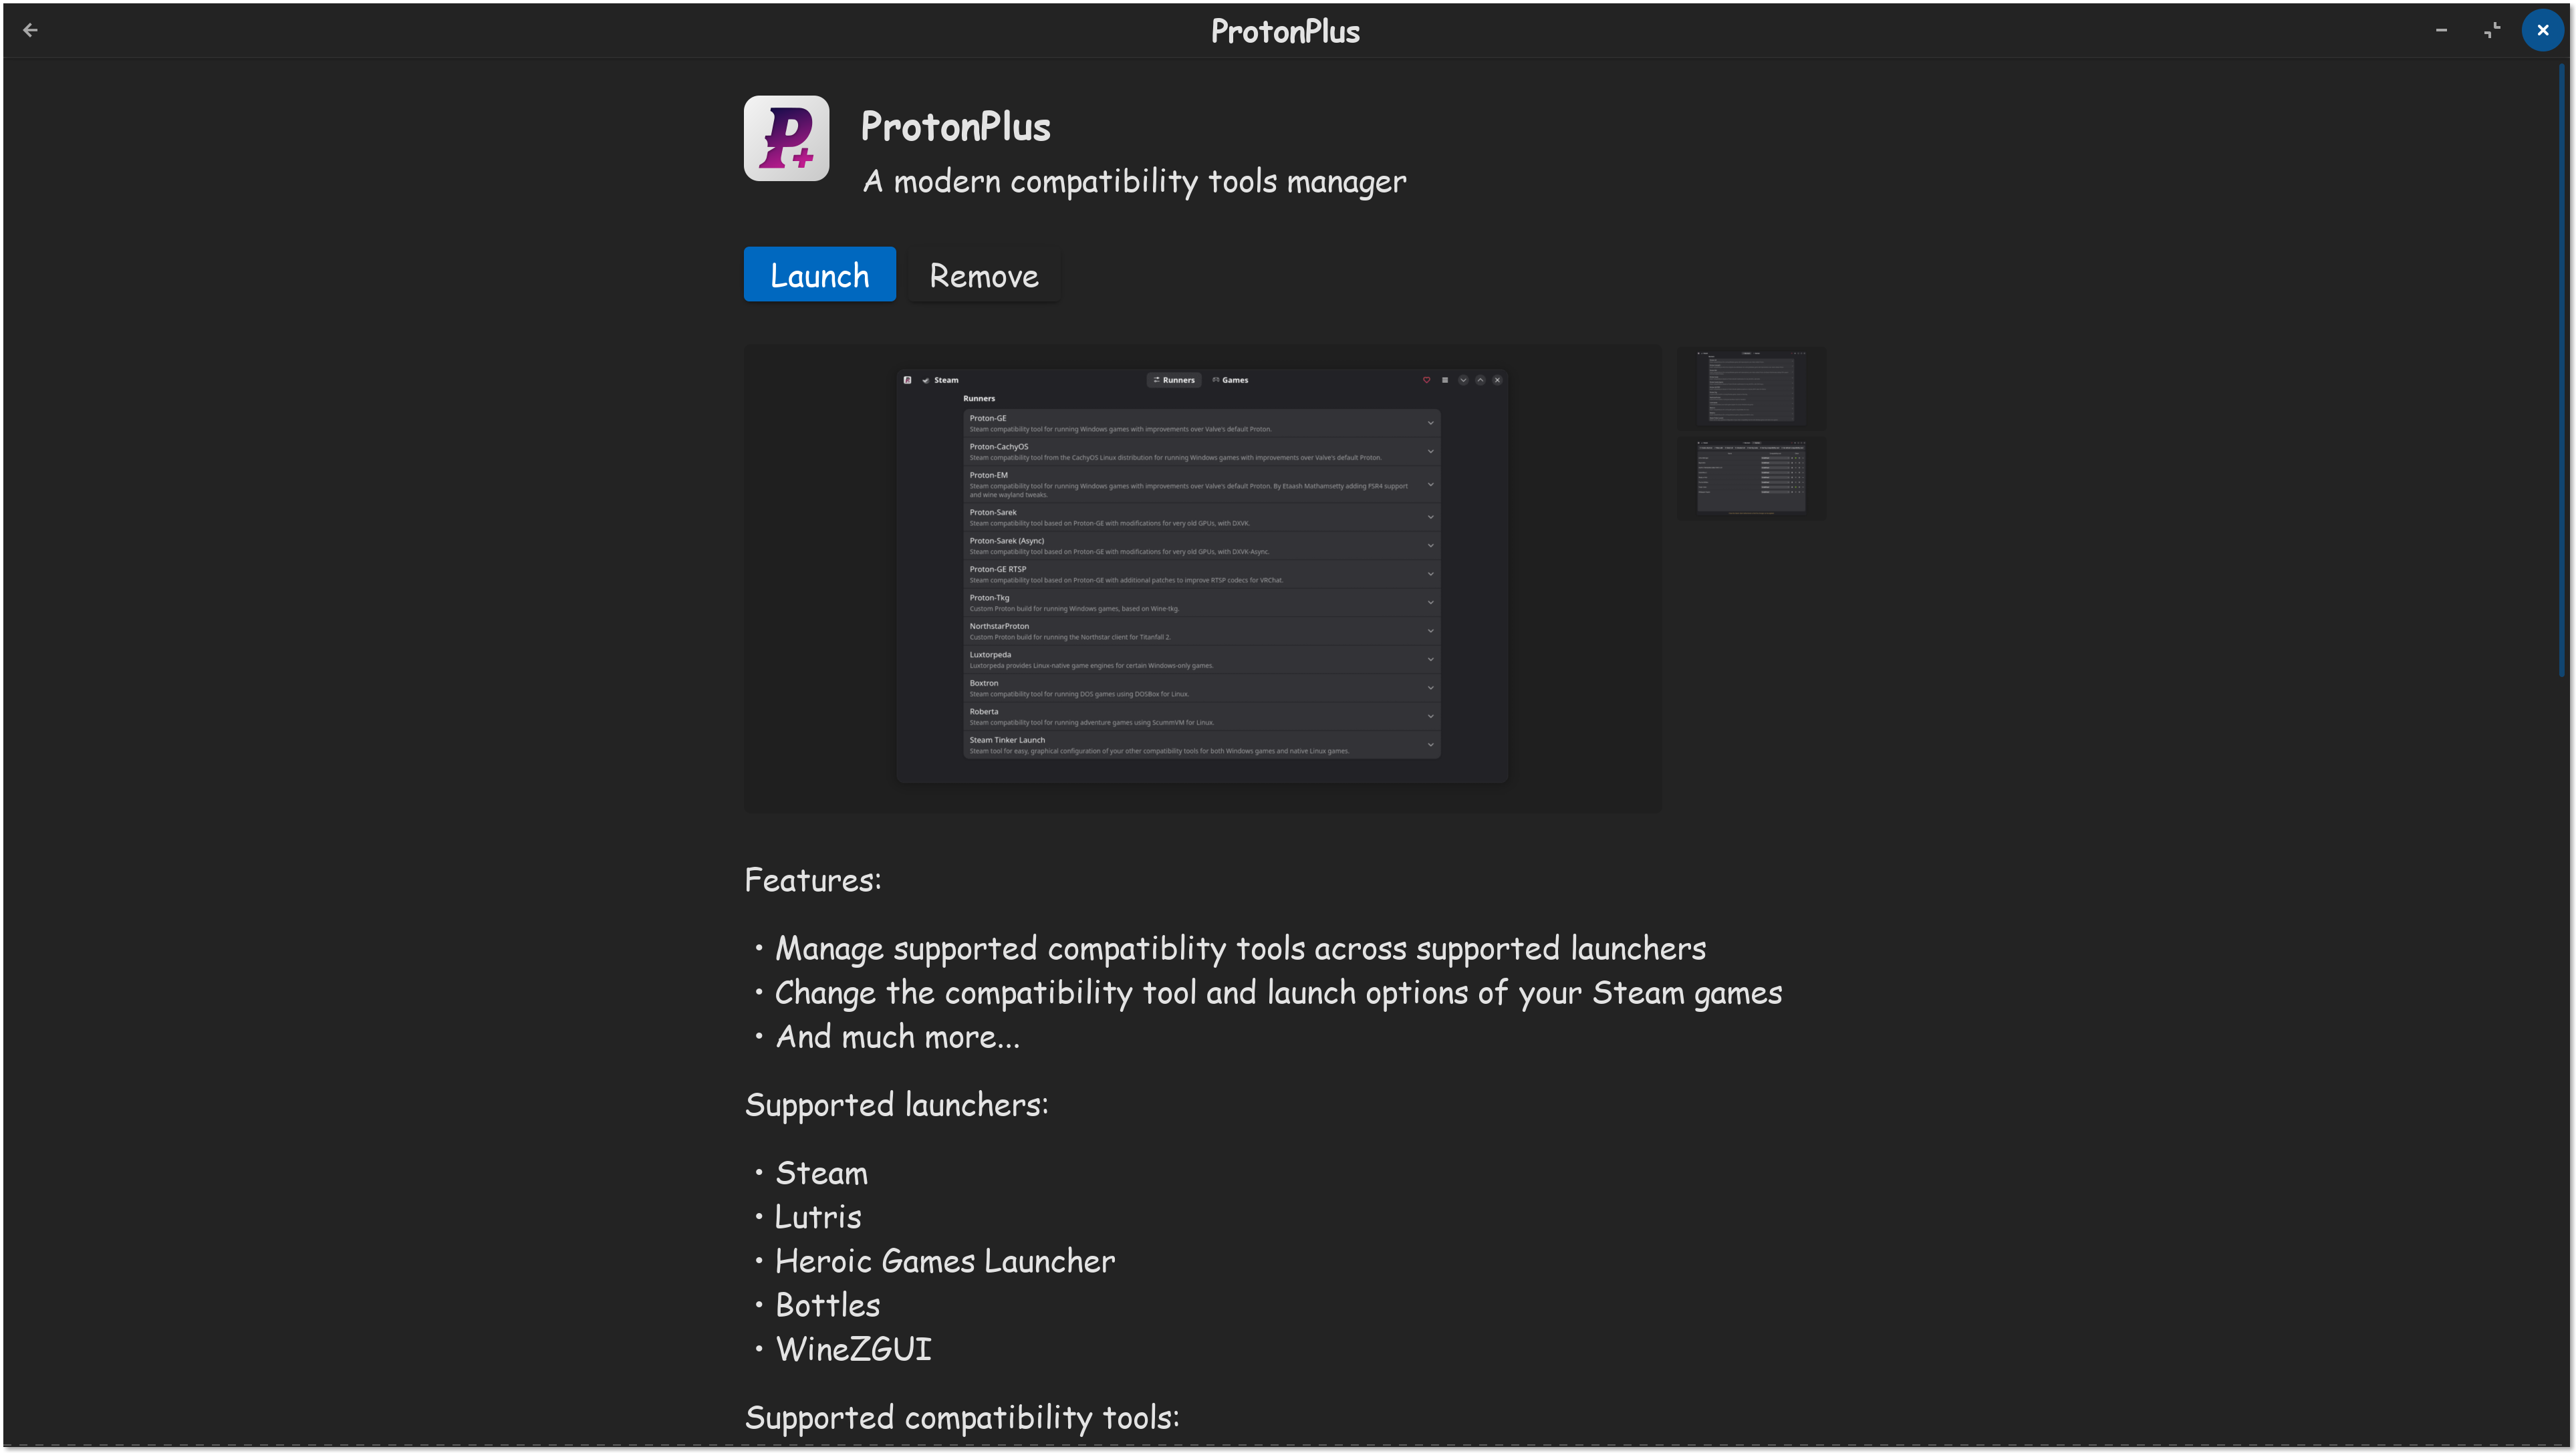The image size is (2576, 1453).
Task: Click the ProtonPlus window header title
Action: tap(1285, 31)
